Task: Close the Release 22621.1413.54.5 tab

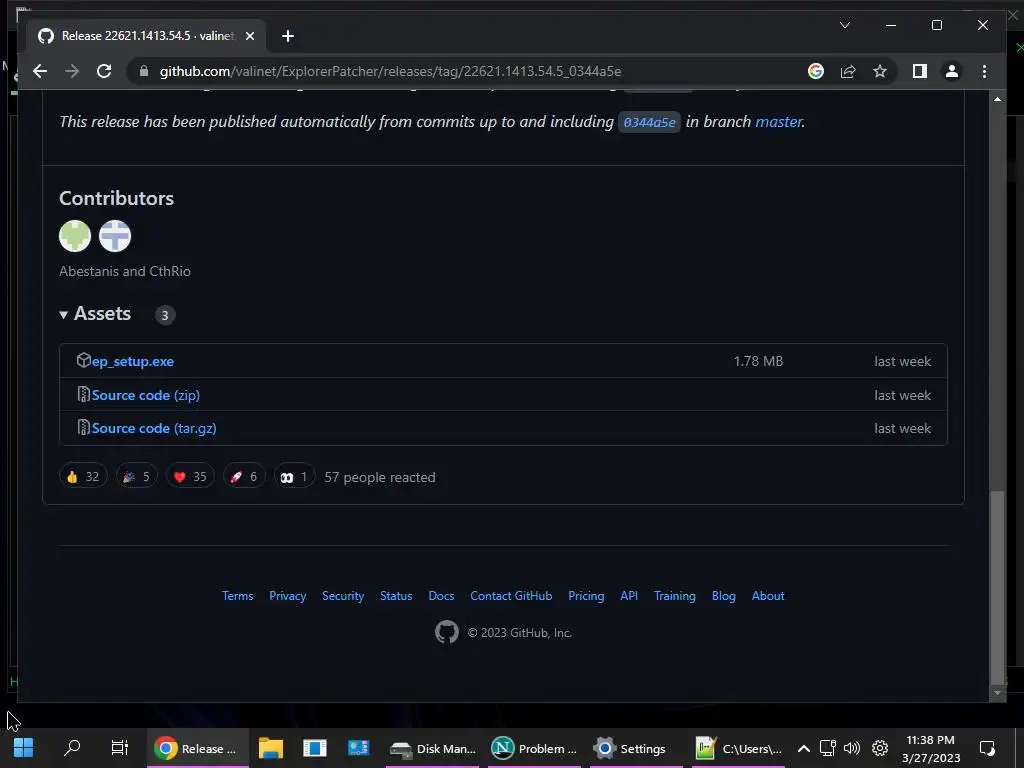Action: [249, 36]
